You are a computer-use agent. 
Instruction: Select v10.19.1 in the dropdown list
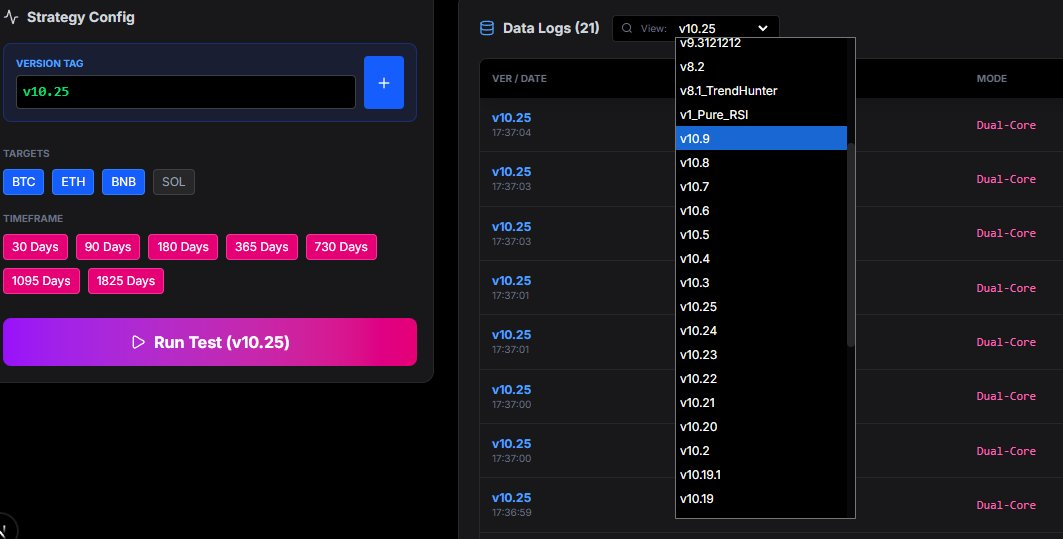tap(700, 475)
